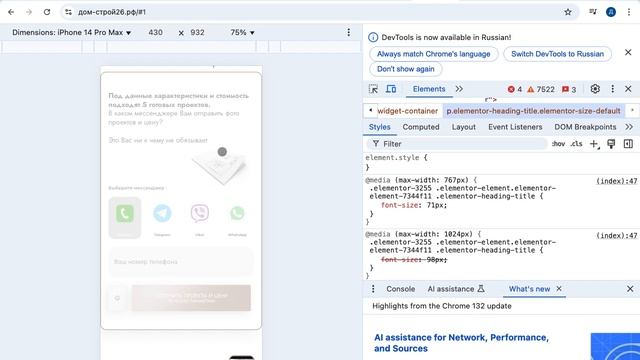This screenshot has height=360, width=640.
Task: Click the viewport height field 932
Action: pos(197,33)
